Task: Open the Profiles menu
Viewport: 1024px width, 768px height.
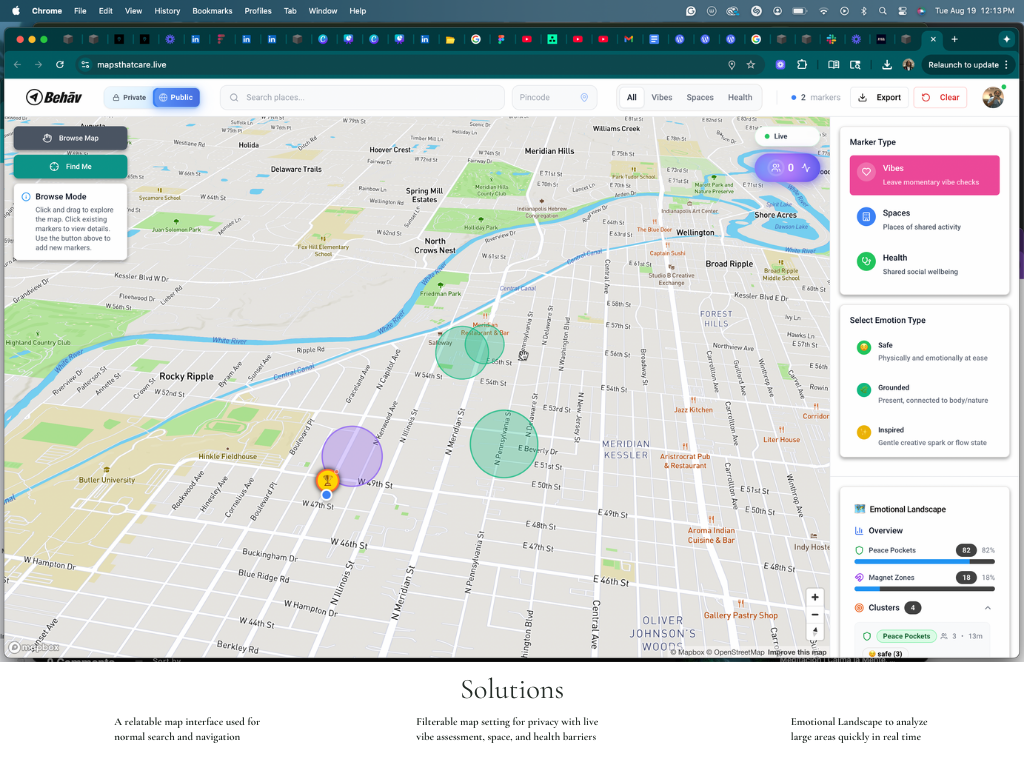Action: [x=258, y=10]
